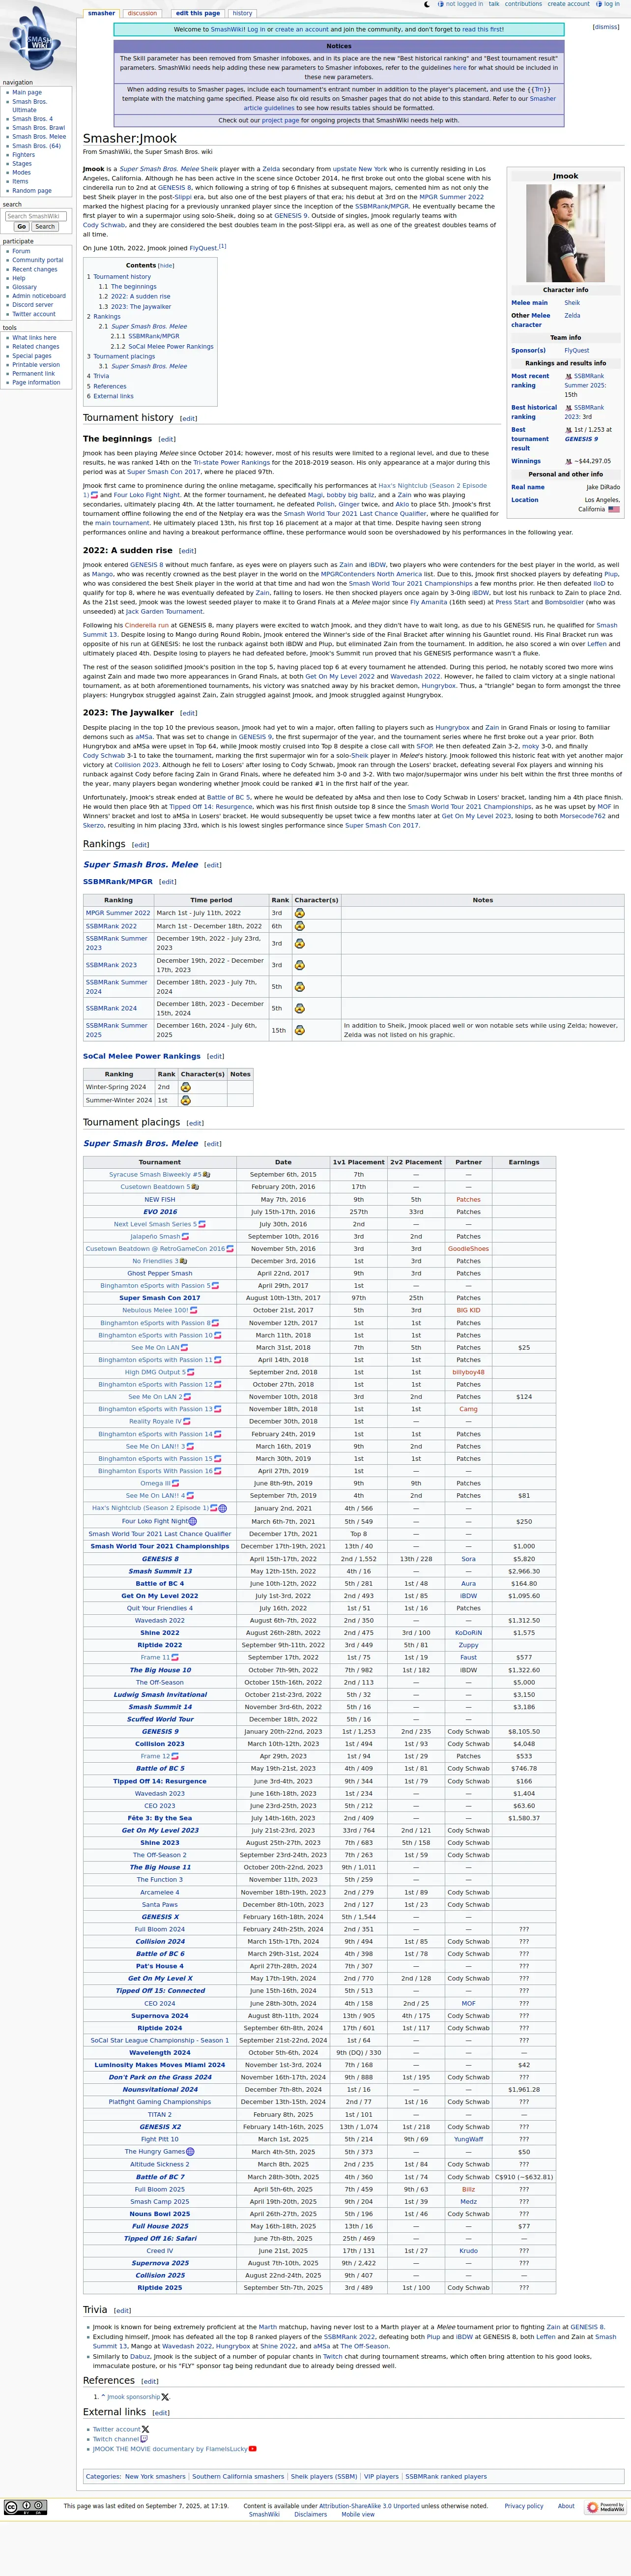Screen dimensions: 631x2576
Task: Open Jmook's infobox photo
Action: pyautogui.click(x=566, y=234)
